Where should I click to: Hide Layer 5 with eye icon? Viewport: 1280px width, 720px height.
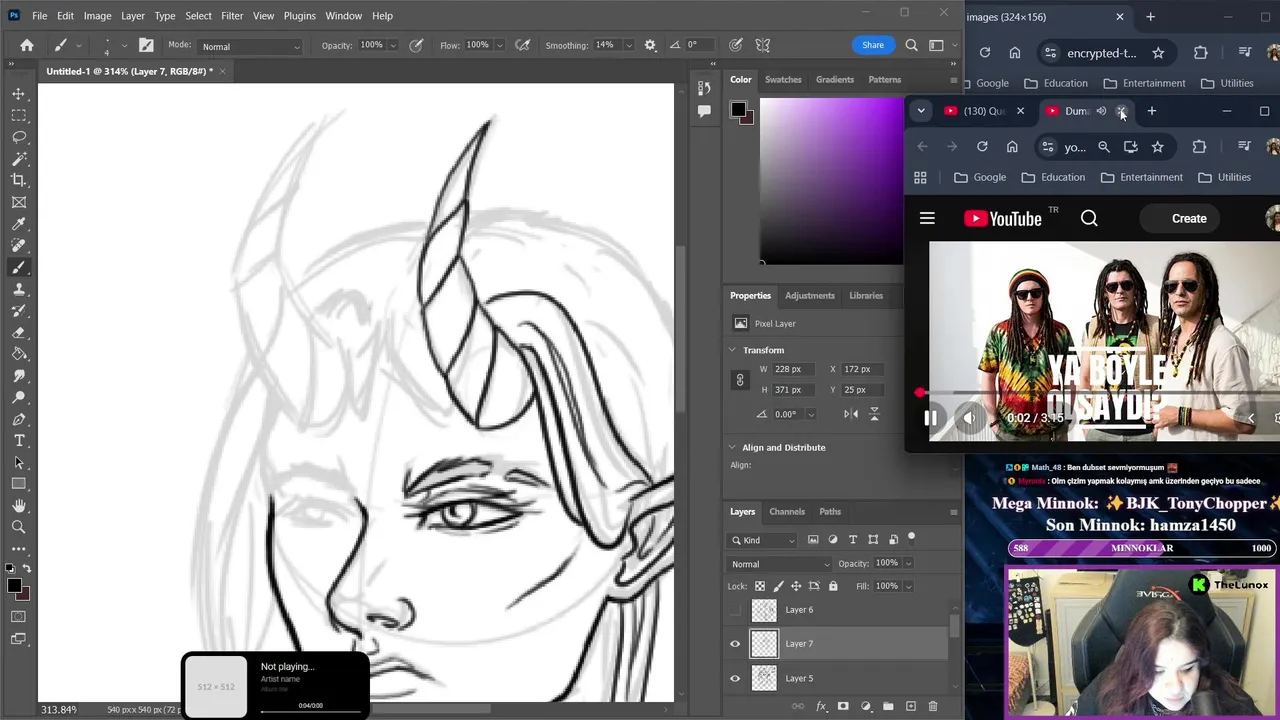pyautogui.click(x=735, y=679)
